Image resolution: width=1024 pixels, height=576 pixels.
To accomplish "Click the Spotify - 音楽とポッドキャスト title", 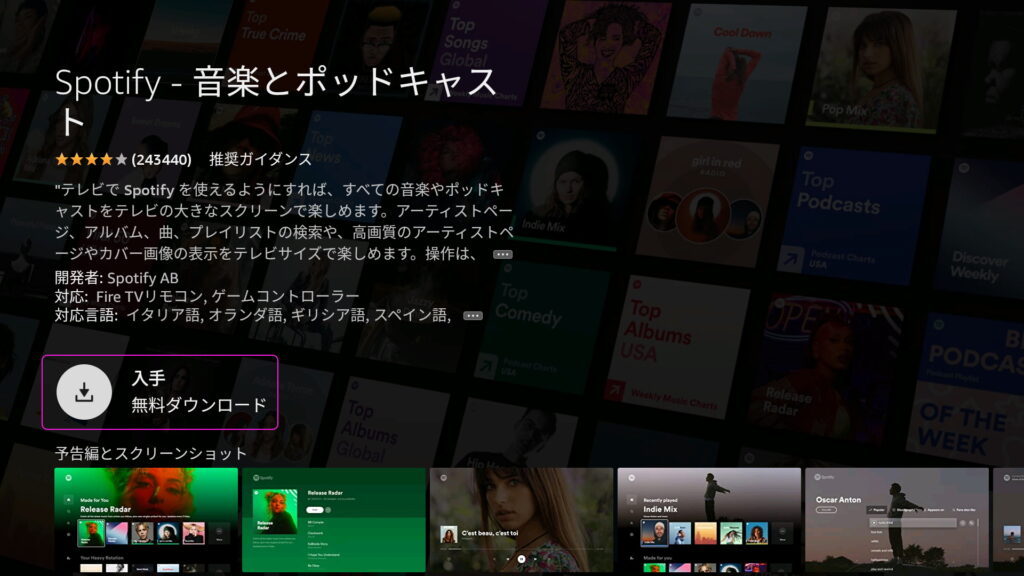I will click(276, 102).
